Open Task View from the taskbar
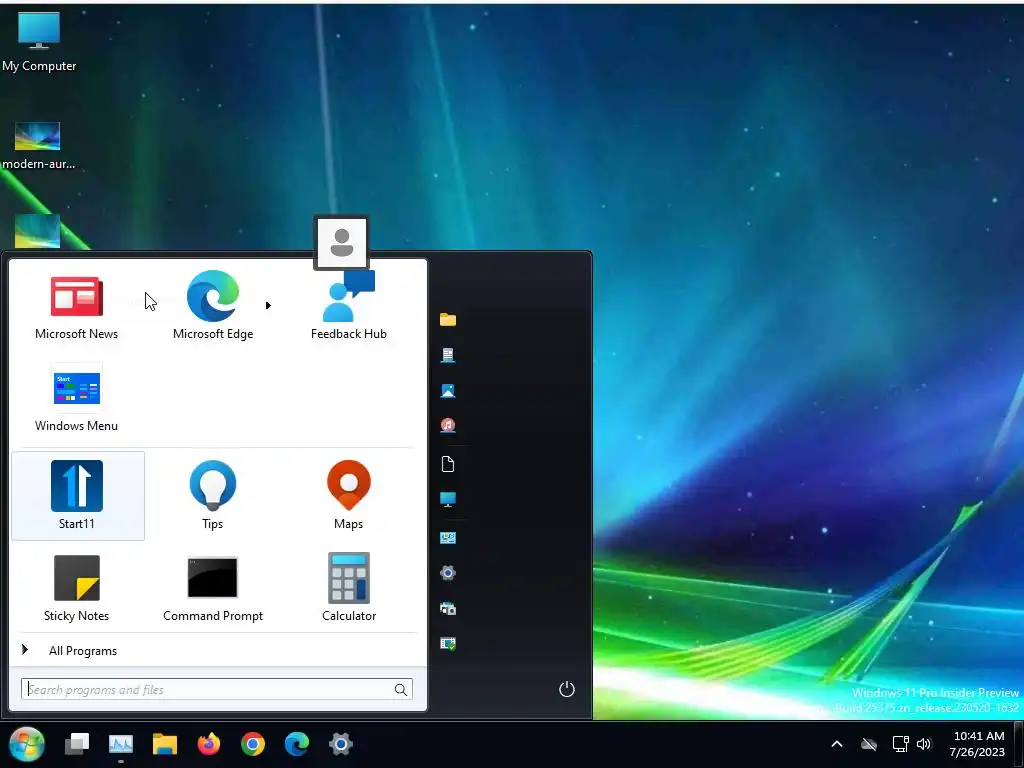 77,744
